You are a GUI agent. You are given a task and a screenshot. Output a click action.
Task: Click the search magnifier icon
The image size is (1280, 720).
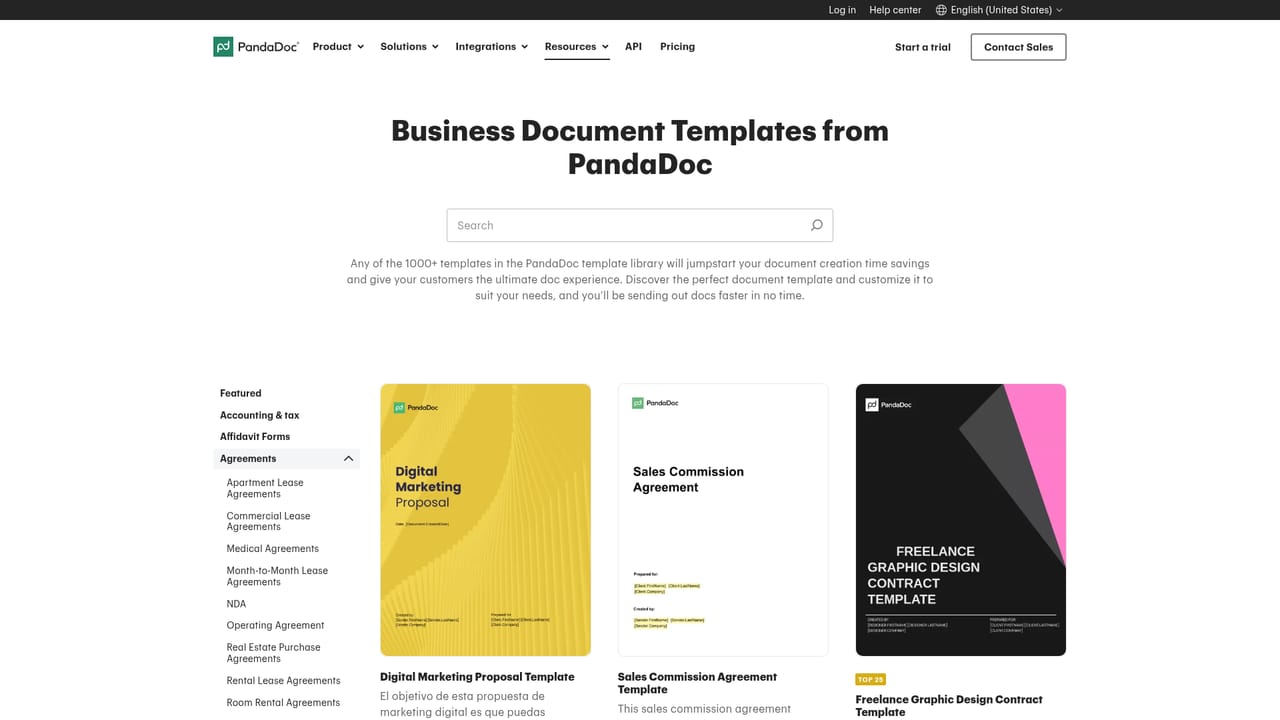tap(816, 225)
